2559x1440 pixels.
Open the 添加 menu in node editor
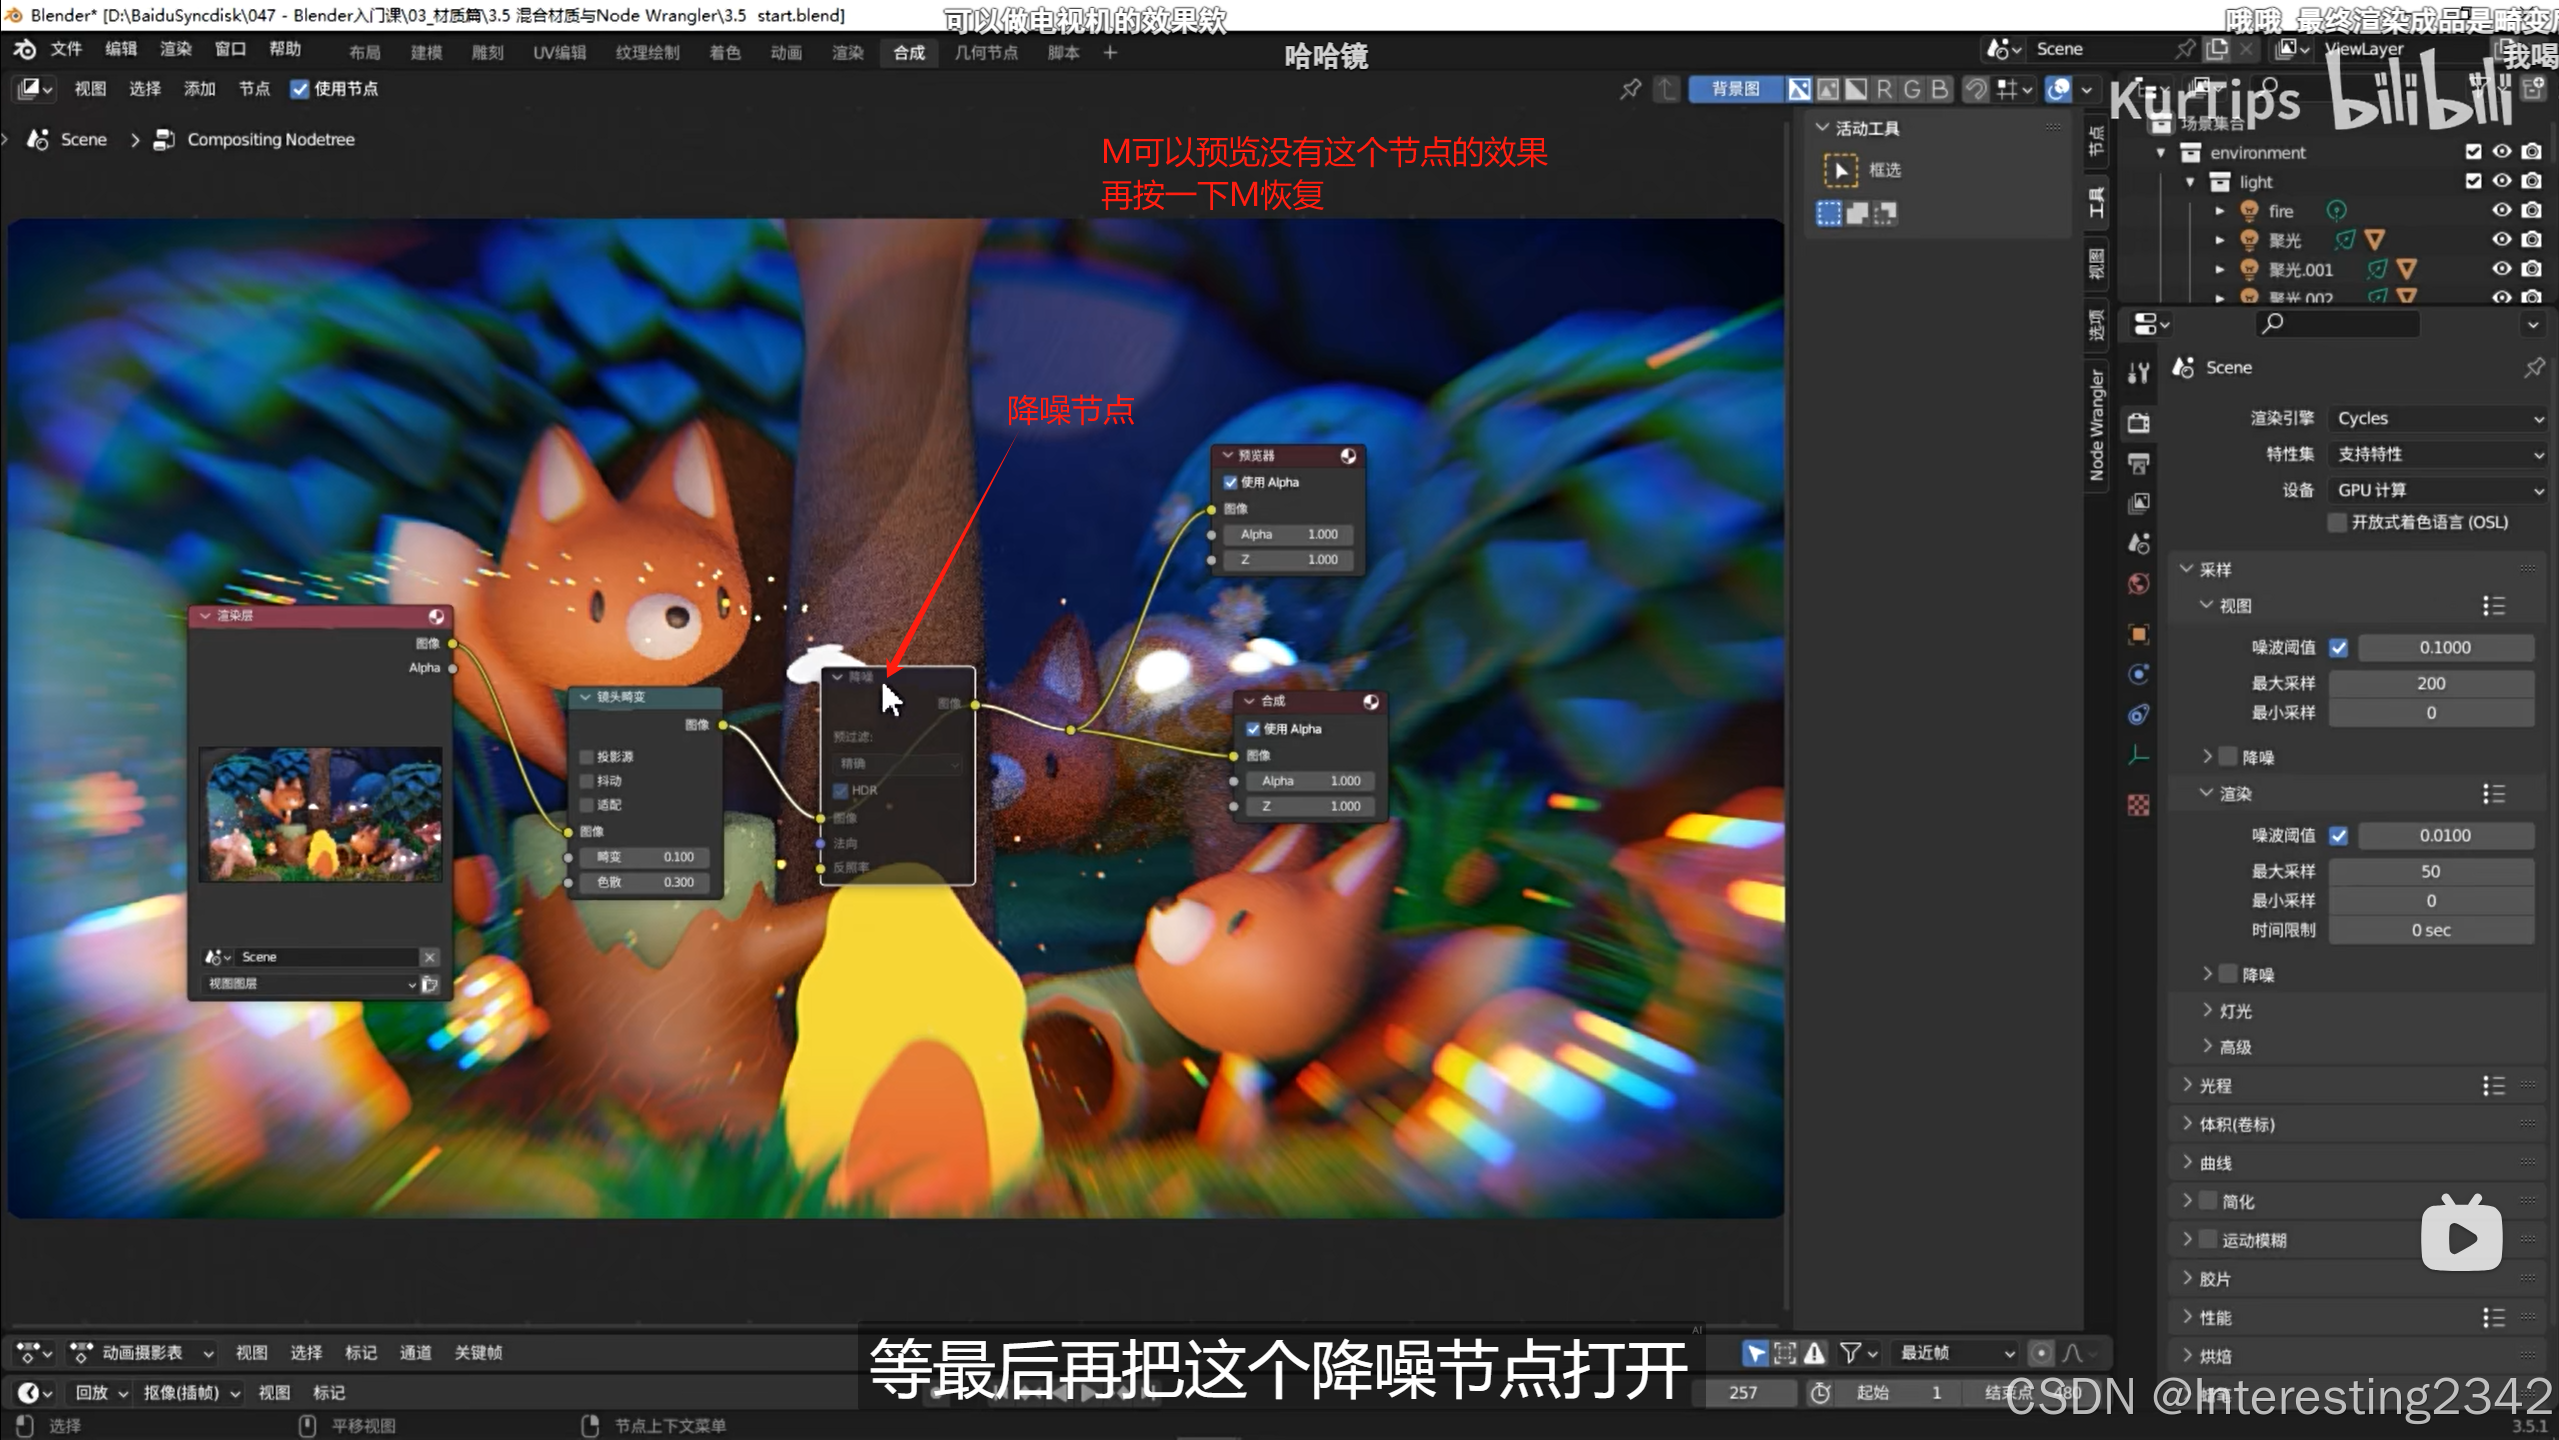199,89
